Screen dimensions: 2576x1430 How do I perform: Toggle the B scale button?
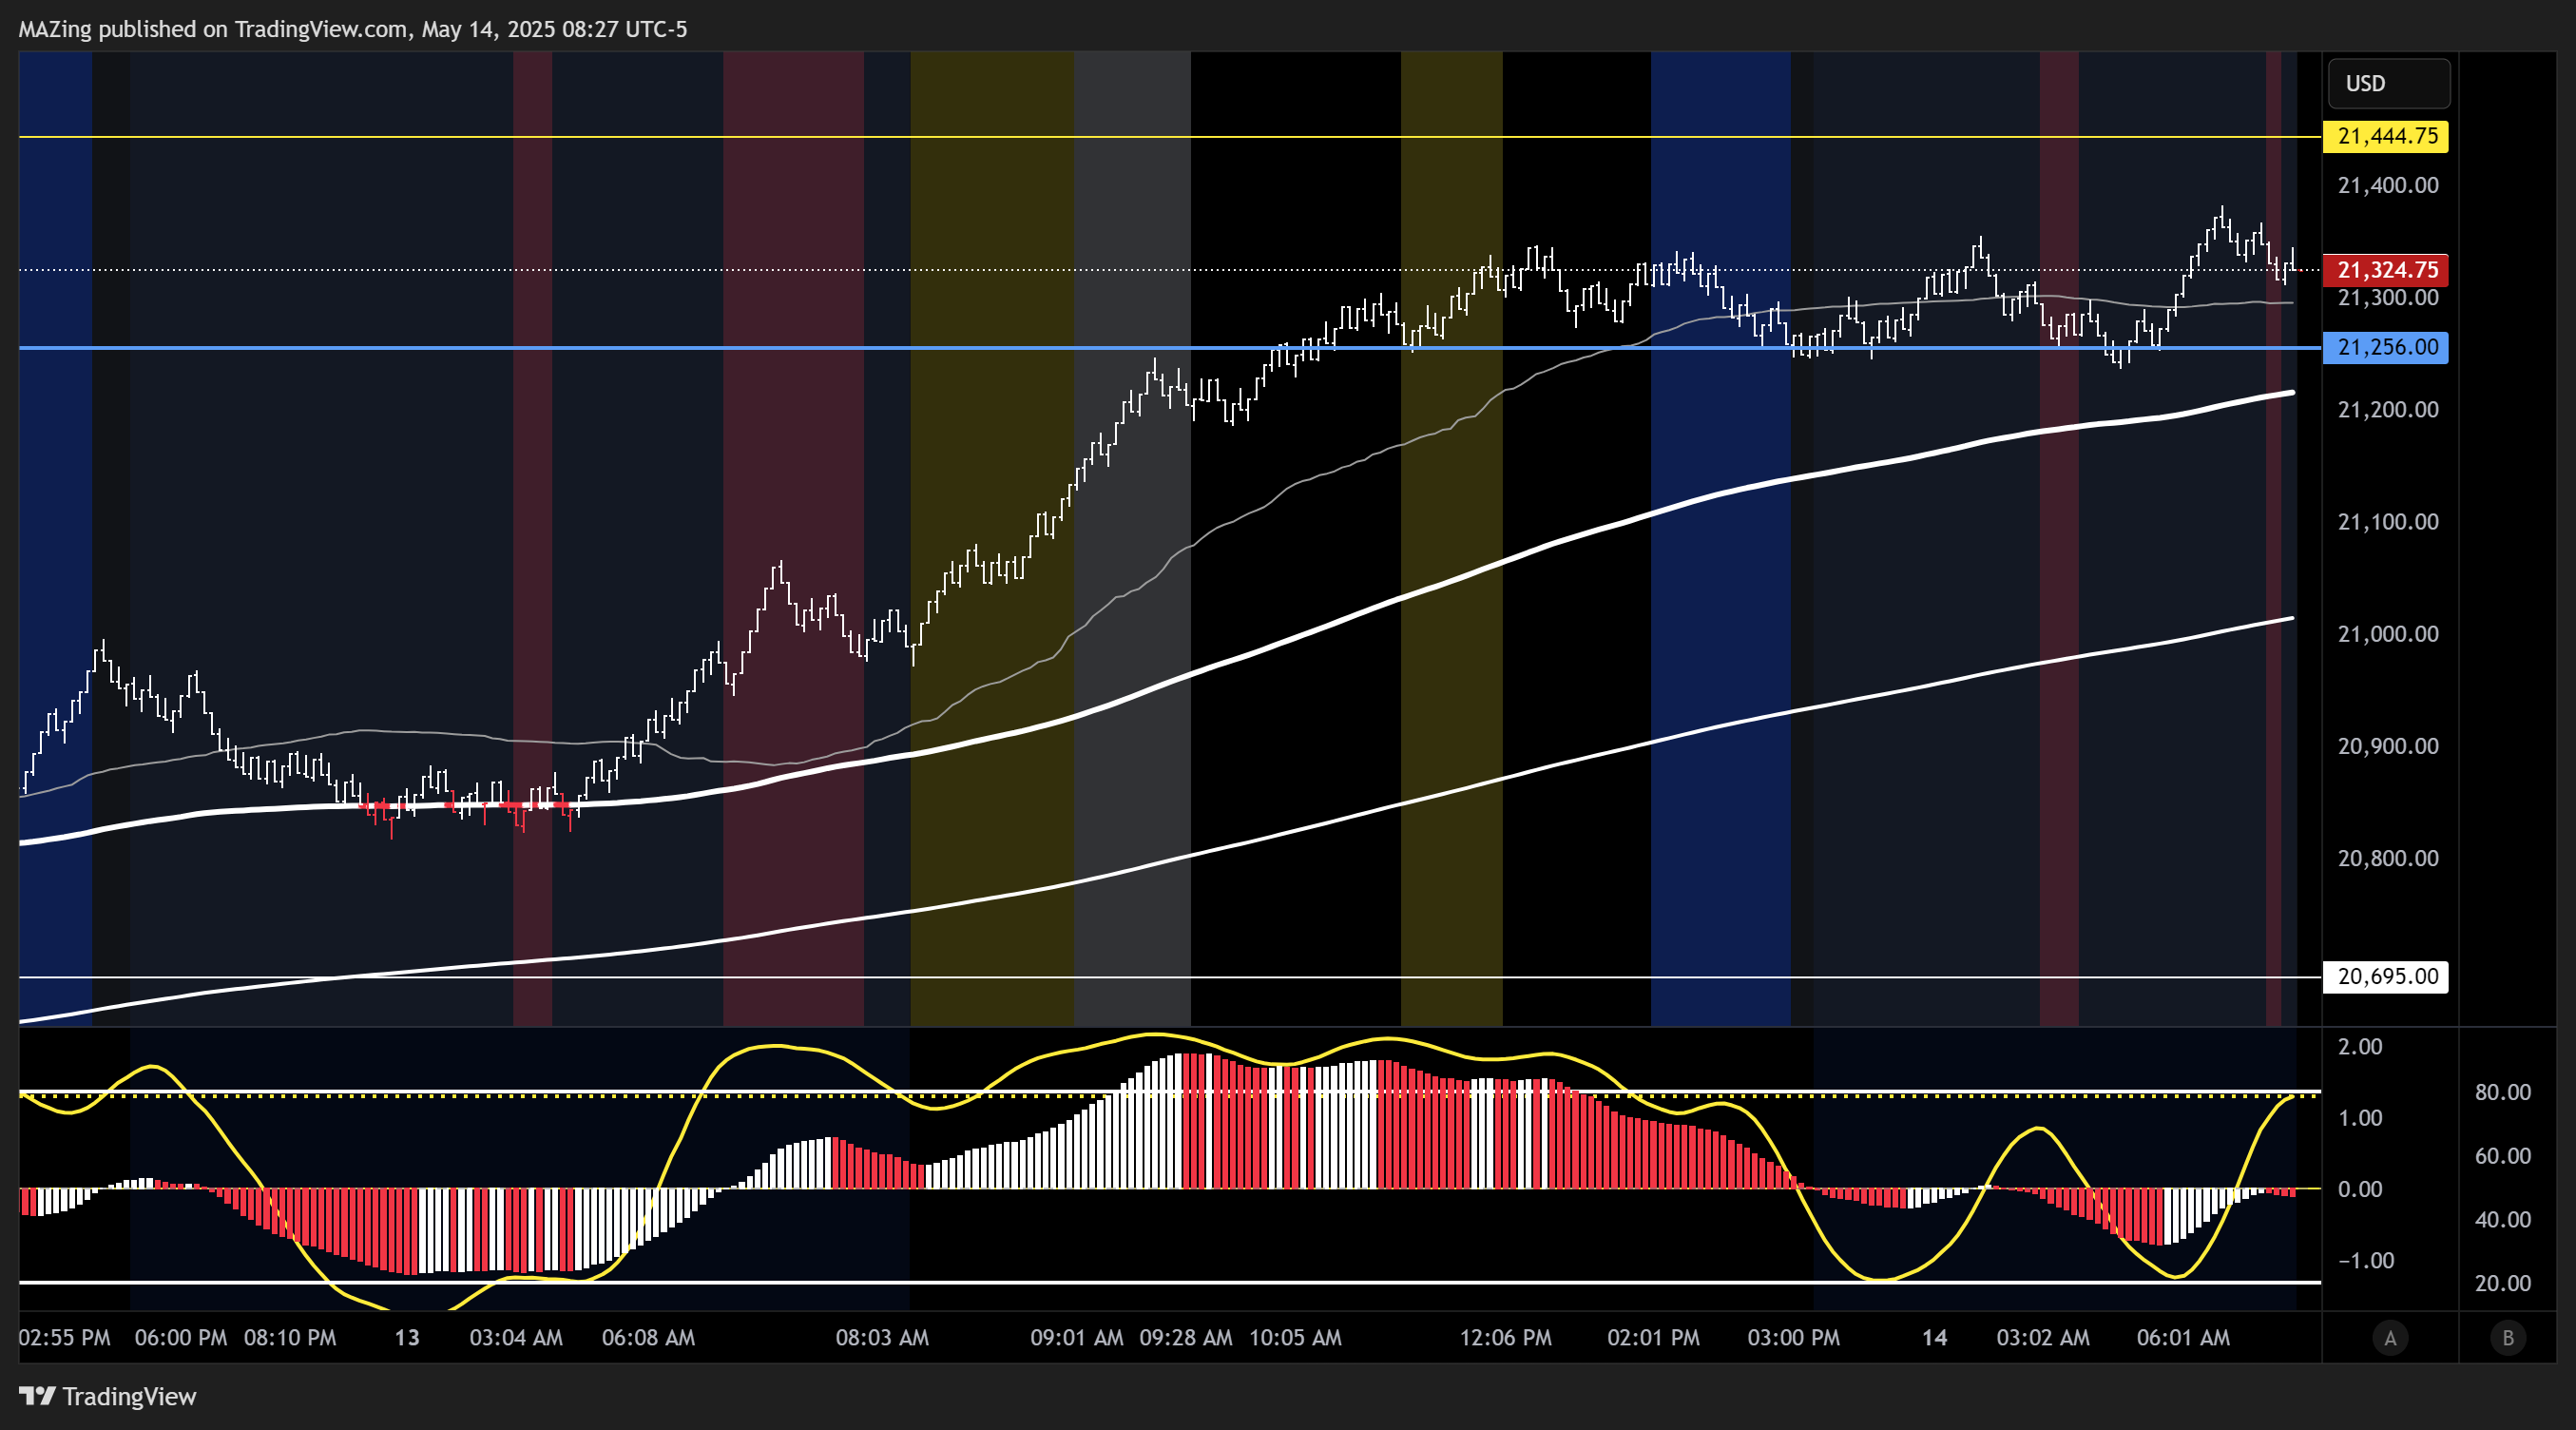point(2507,1338)
